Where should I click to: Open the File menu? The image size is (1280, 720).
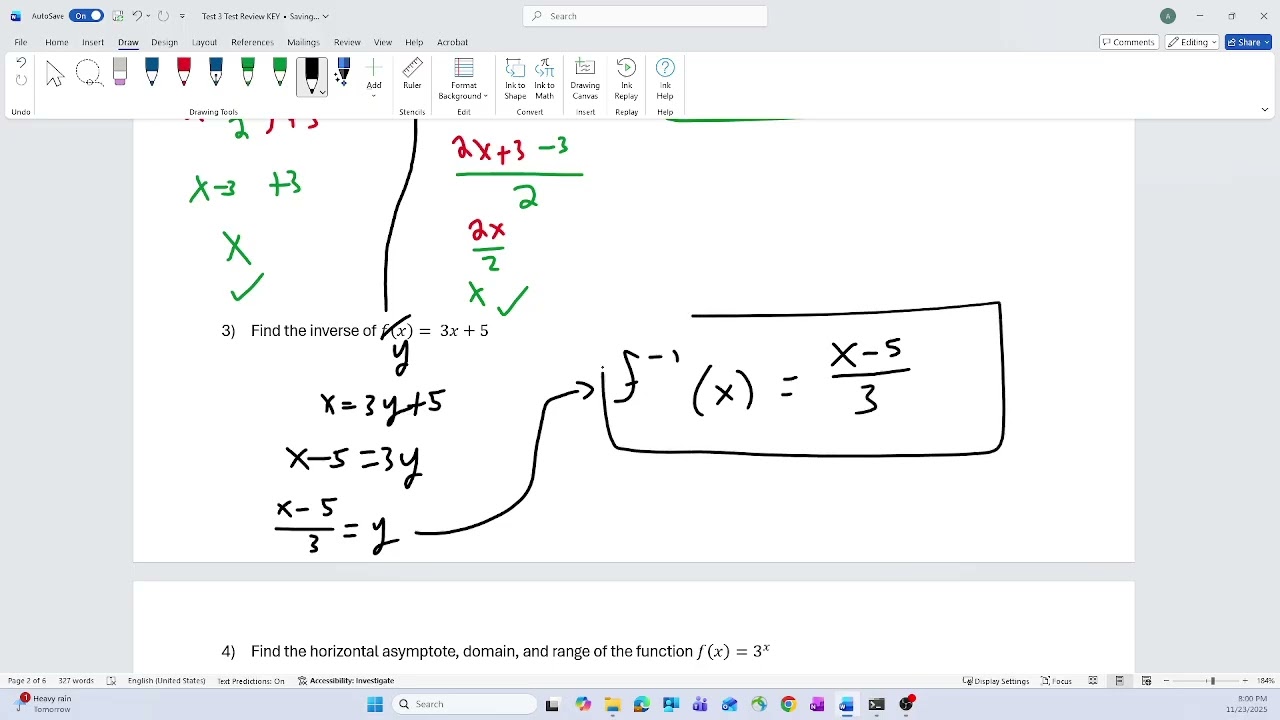[20, 42]
